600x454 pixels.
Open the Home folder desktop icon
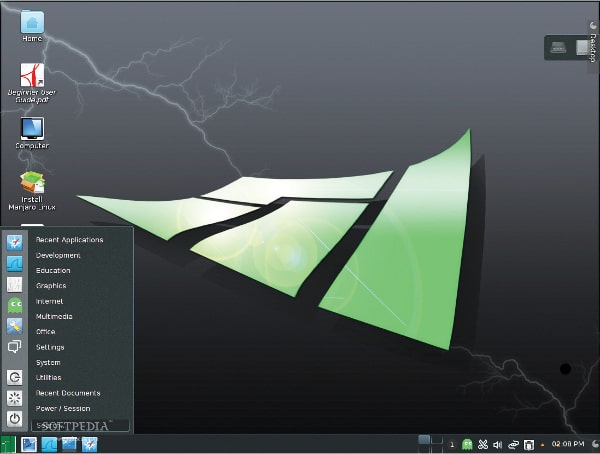[32, 26]
